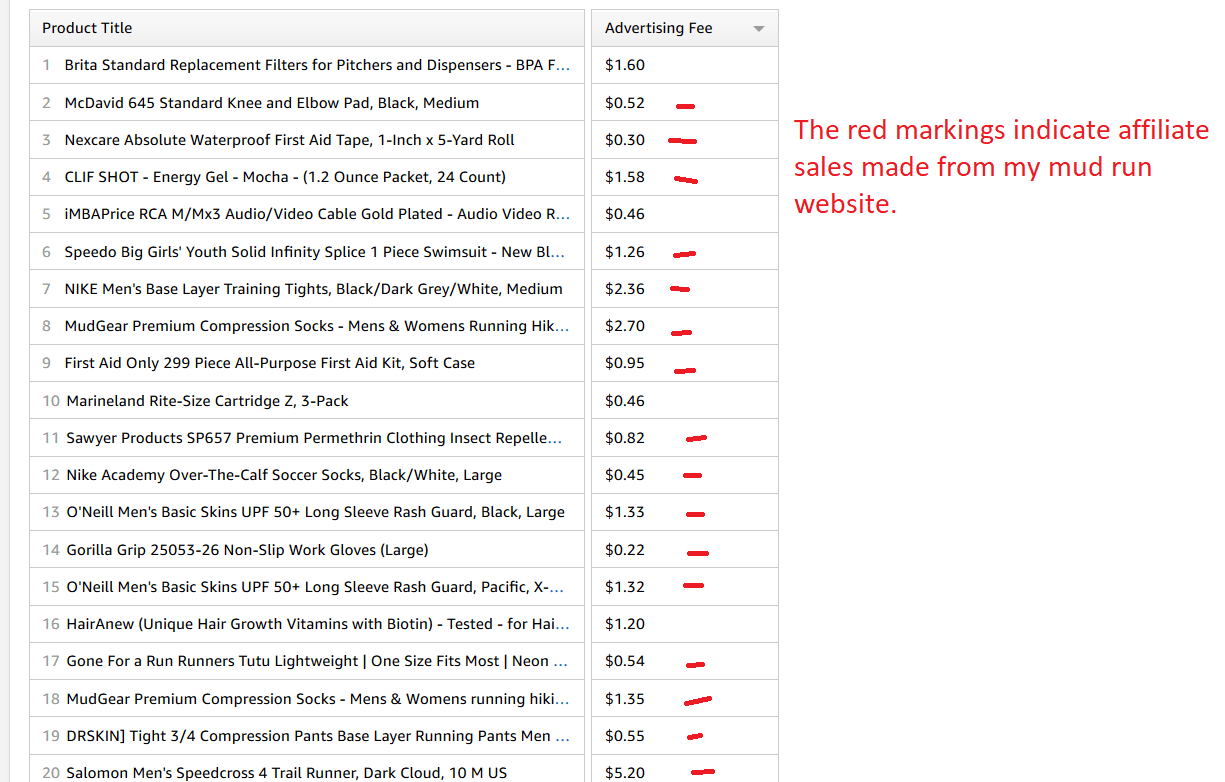Select the $1.20 fee for HairAnew vitamins
1225x782 pixels.
coord(625,624)
